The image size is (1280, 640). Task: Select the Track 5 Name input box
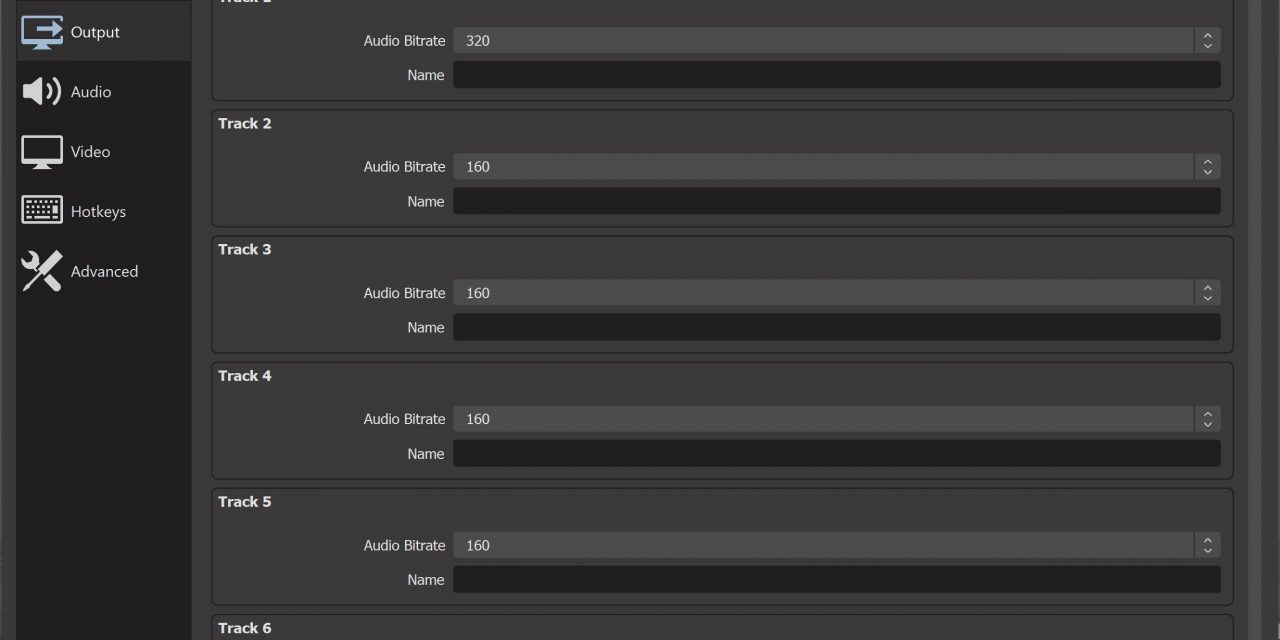[836, 579]
